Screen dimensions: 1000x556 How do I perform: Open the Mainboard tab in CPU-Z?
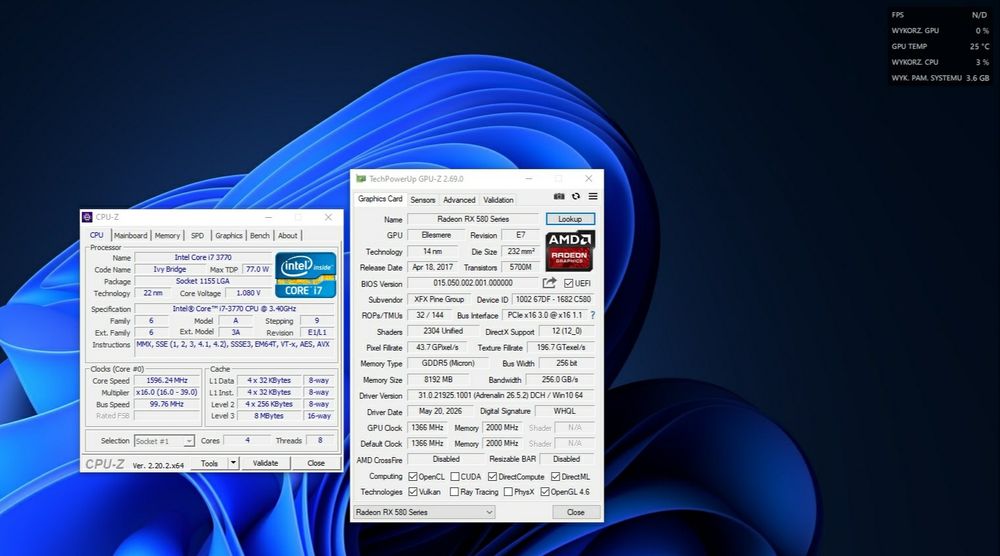pos(131,235)
